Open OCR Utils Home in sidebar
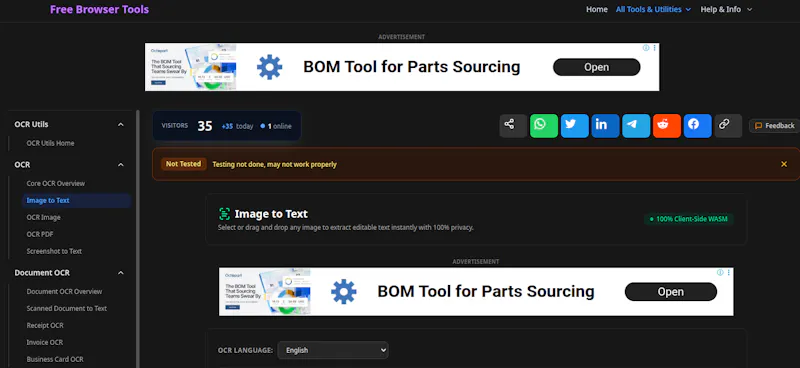800x368 pixels. (x=51, y=143)
